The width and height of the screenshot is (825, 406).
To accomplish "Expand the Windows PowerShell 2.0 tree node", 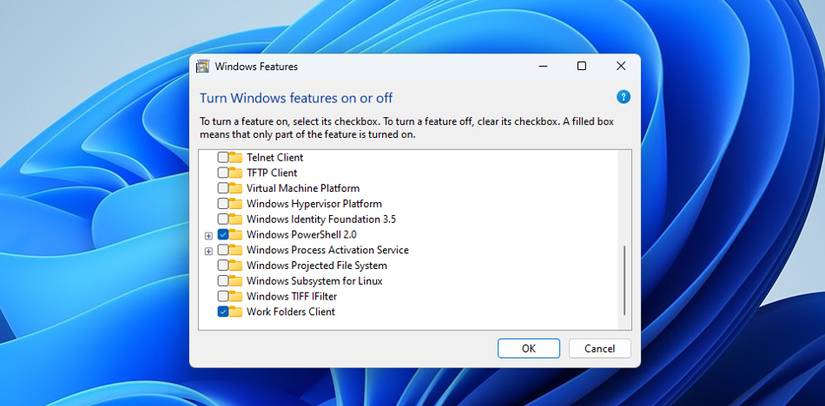I will click(208, 236).
